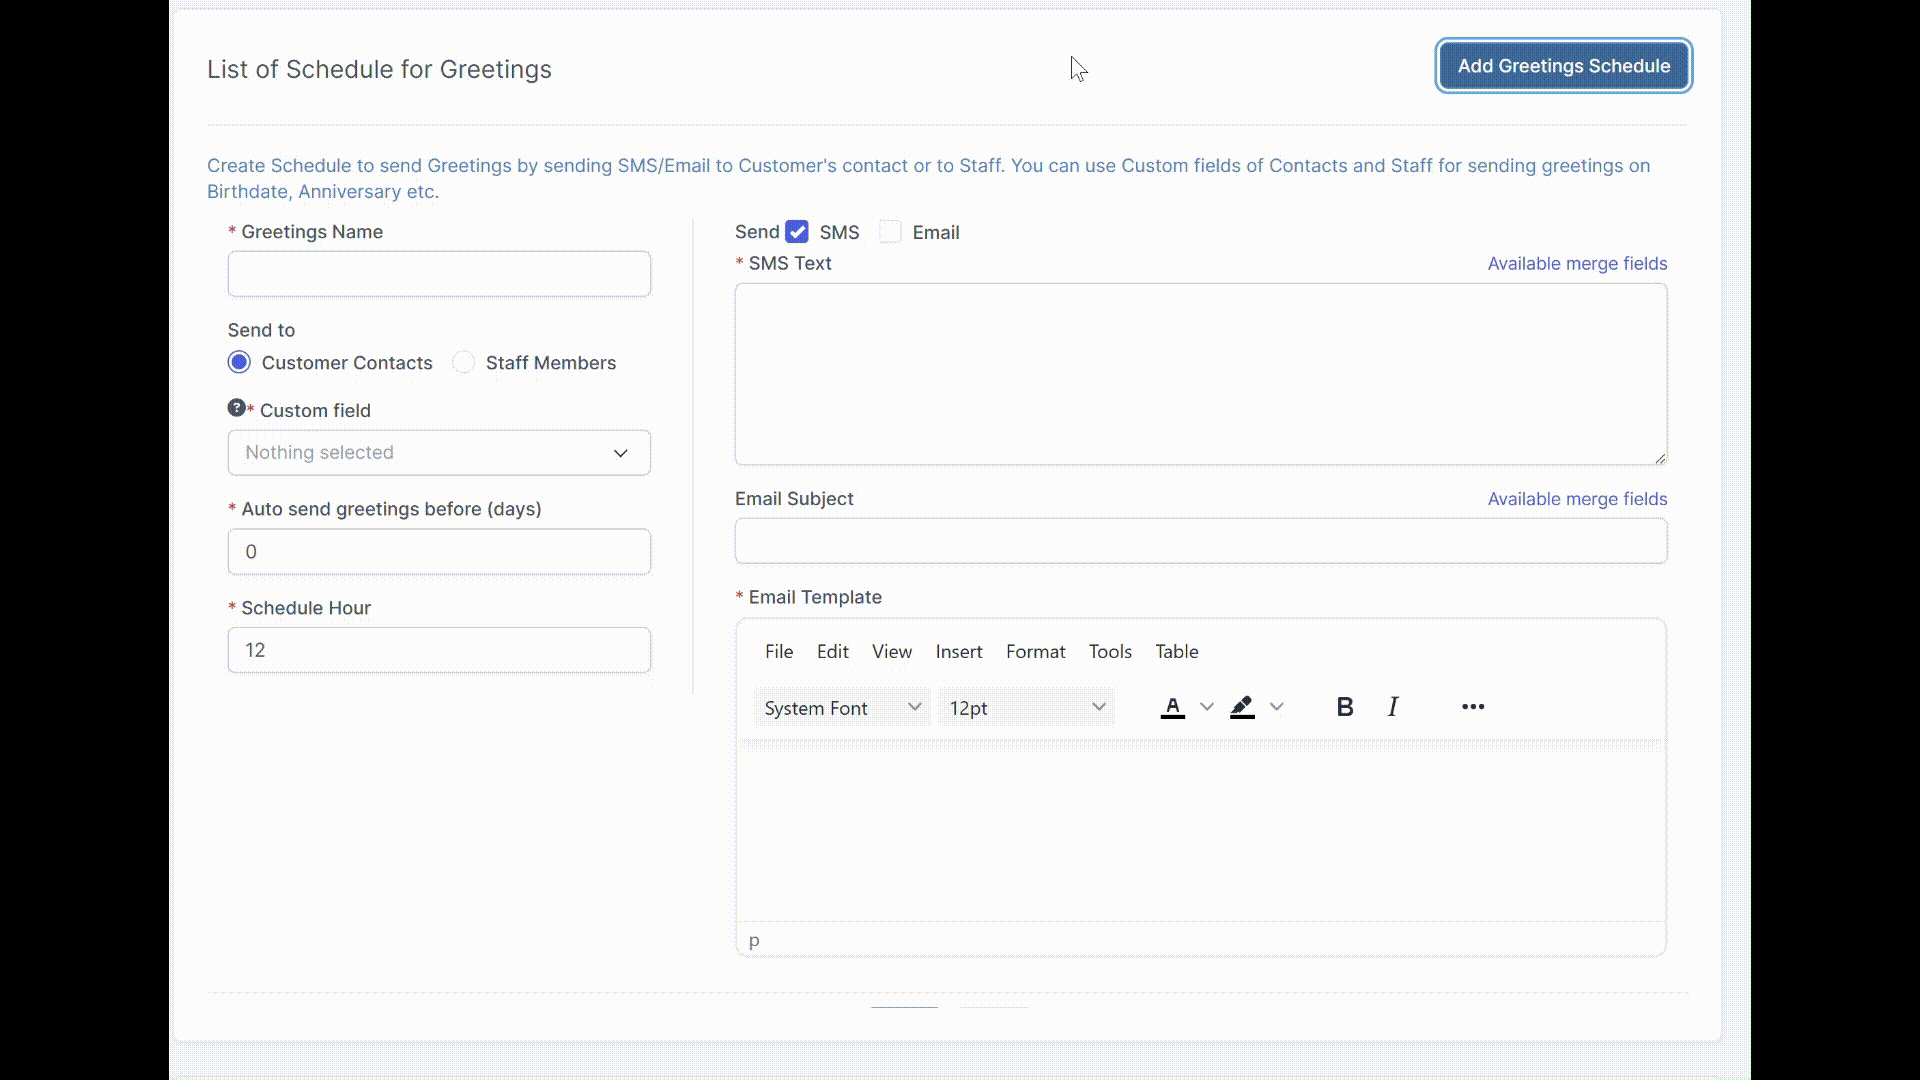The width and height of the screenshot is (1920, 1080).
Task: Expand the System Font family dropdown
Action: 841,708
